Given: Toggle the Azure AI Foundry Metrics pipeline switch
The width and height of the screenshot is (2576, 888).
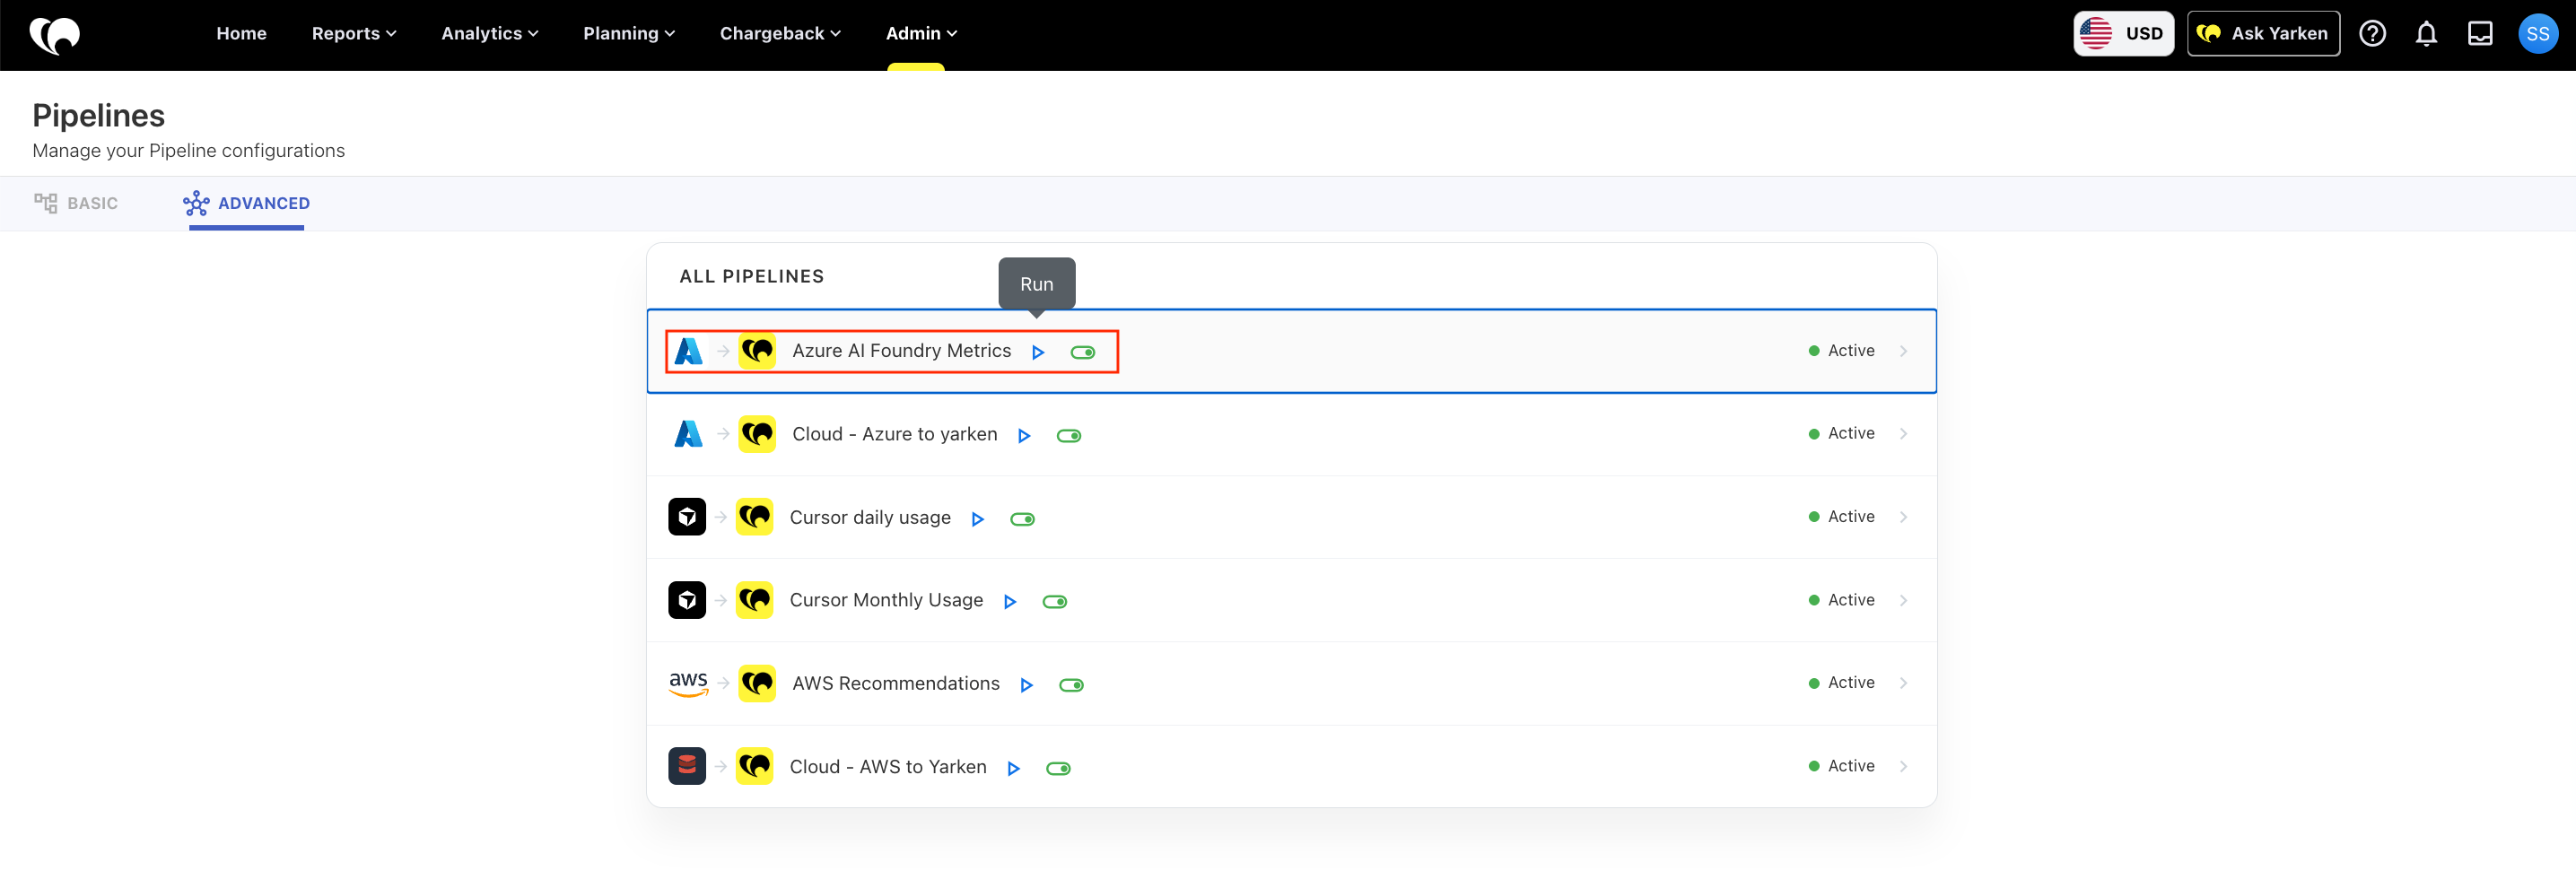Looking at the screenshot, I should [1083, 352].
